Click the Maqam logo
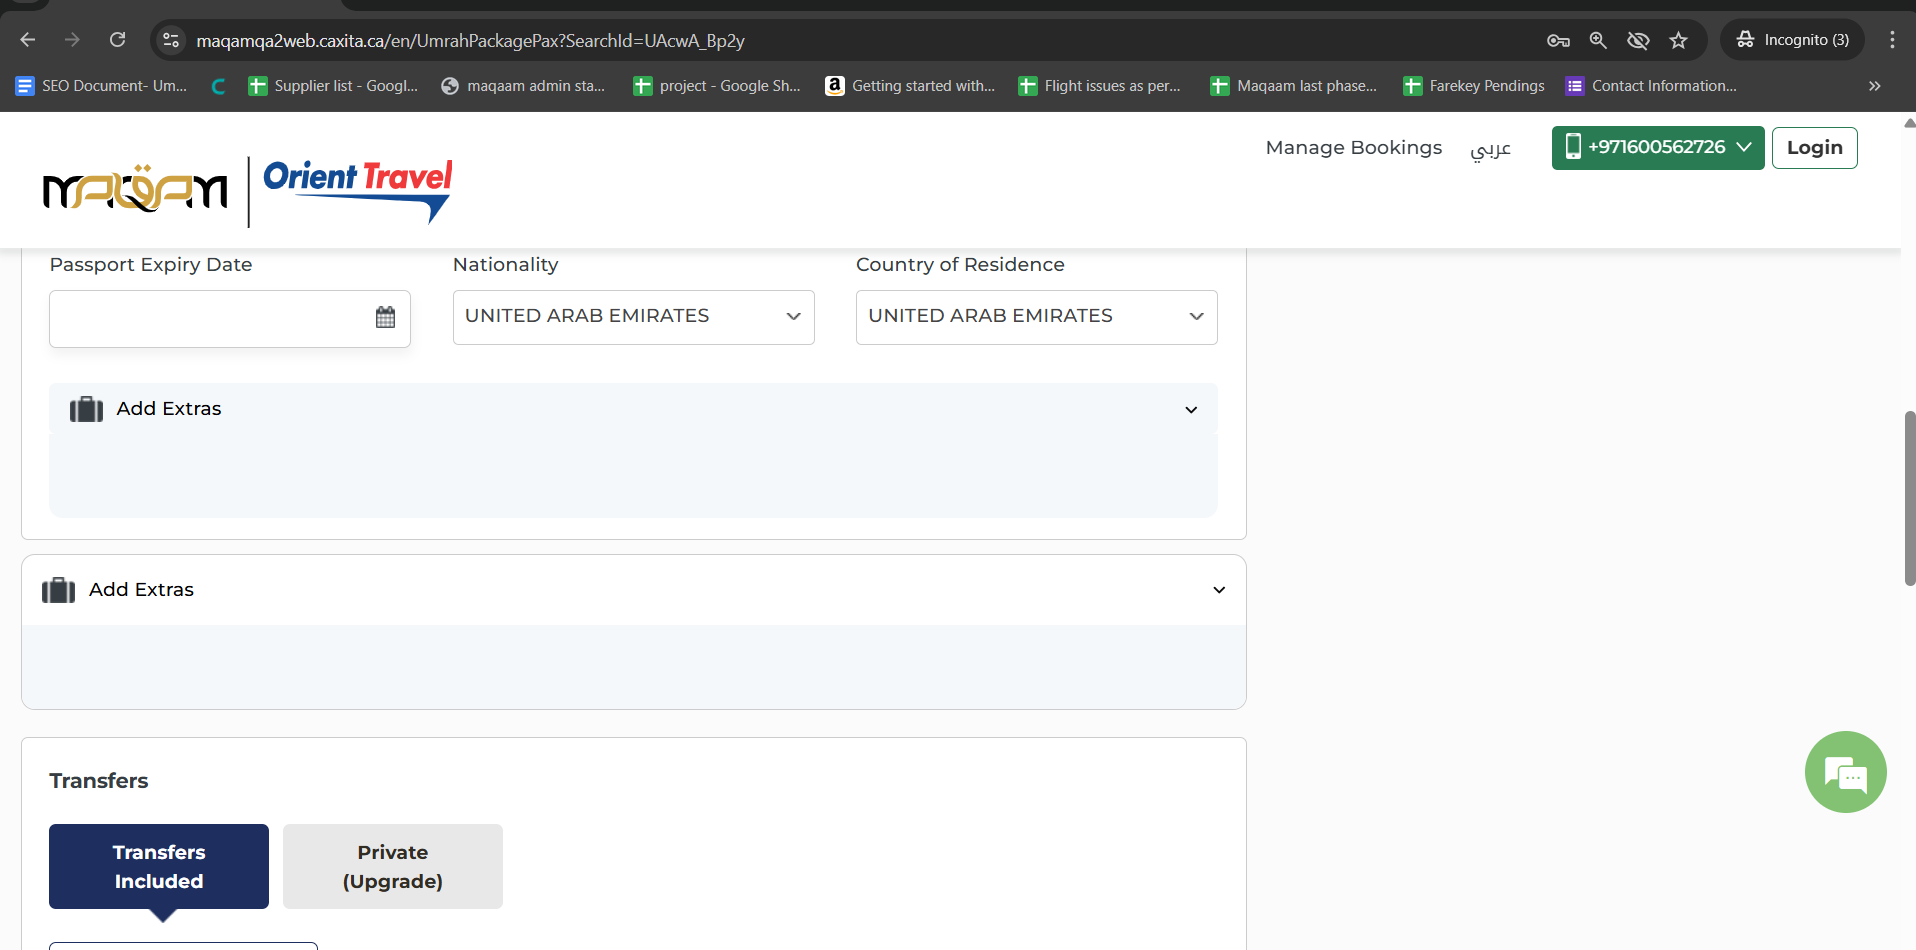The width and height of the screenshot is (1916, 950). coord(135,188)
